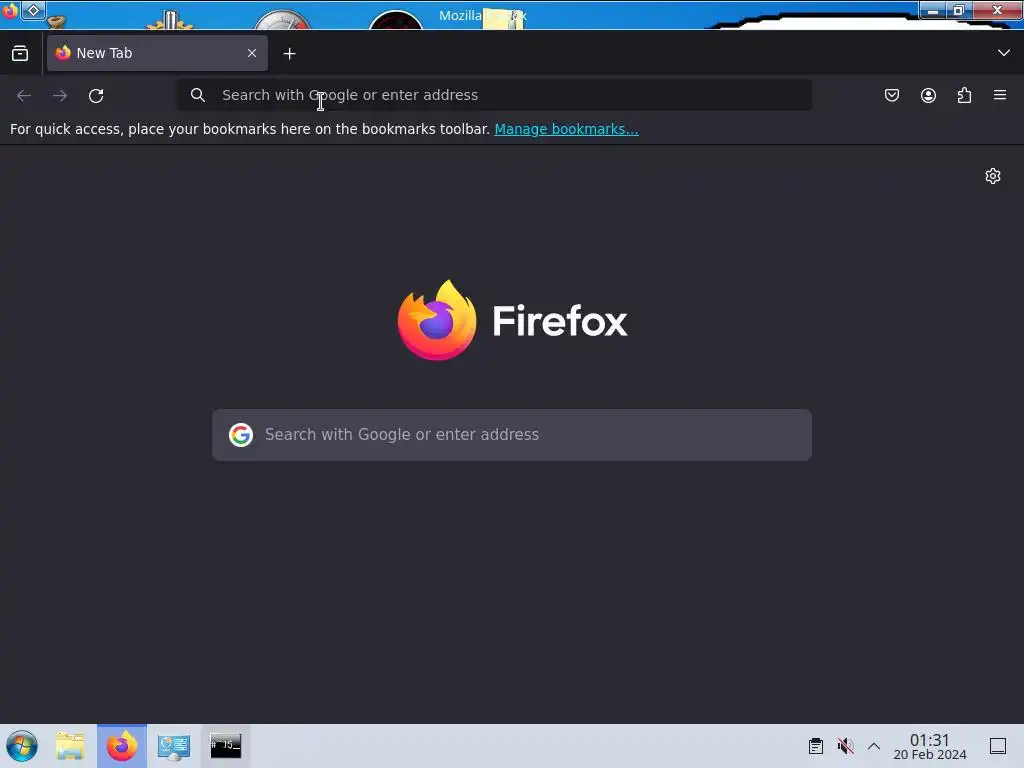Image resolution: width=1024 pixels, height=768 pixels.
Task: Focus the center Google search box
Action: click(x=512, y=435)
